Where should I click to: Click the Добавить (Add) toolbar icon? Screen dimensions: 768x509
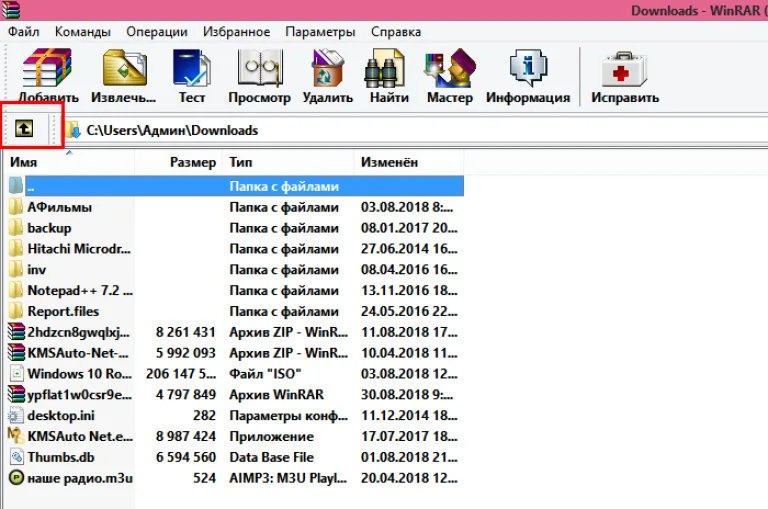click(x=48, y=76)
